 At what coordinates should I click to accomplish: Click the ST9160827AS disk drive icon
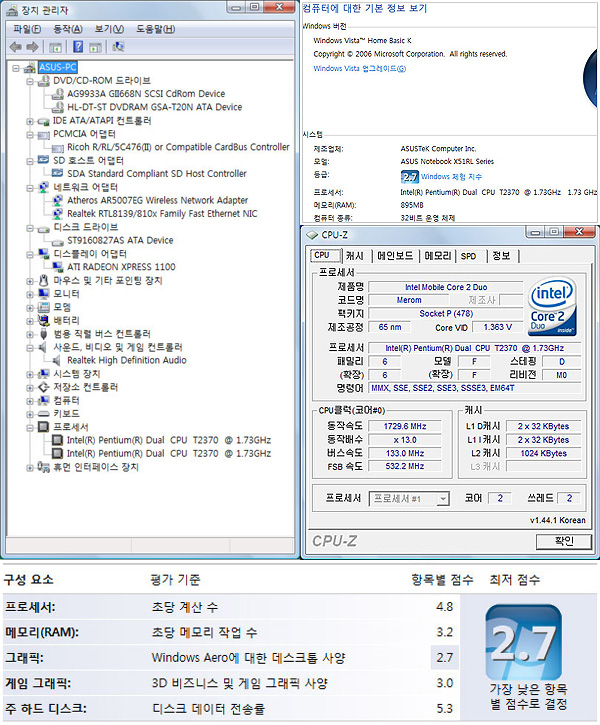pos(58,241)
